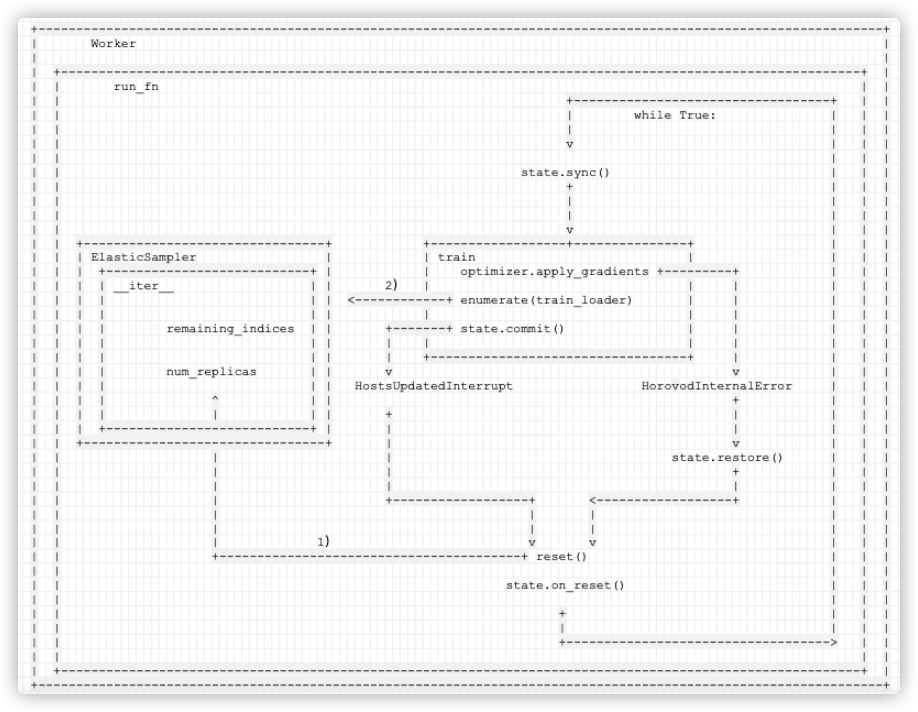918x712 pixels.
Task: Click HorovodInternalError label
Action: (x=717, y=386)
